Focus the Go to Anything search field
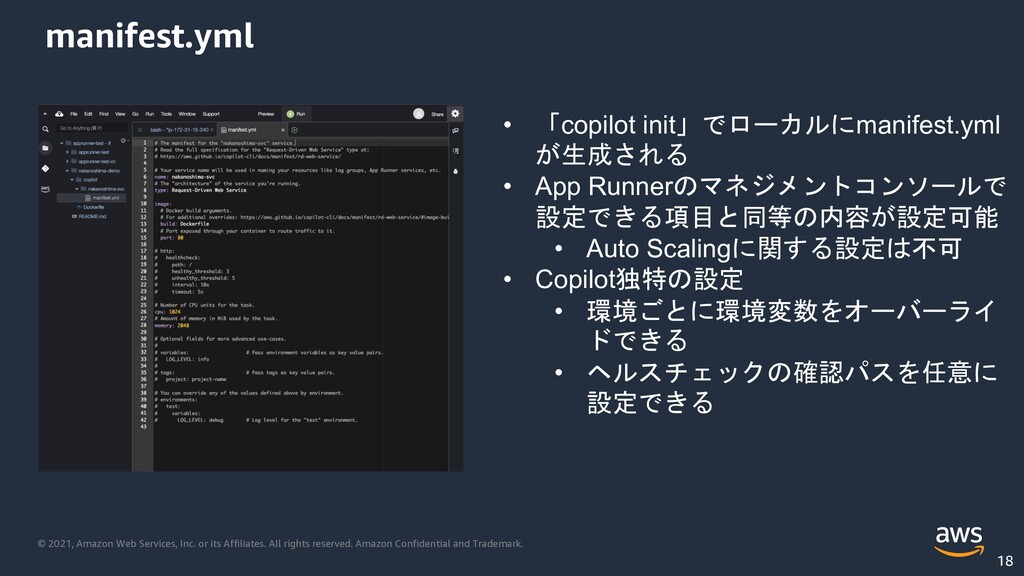 click(90, 128)
